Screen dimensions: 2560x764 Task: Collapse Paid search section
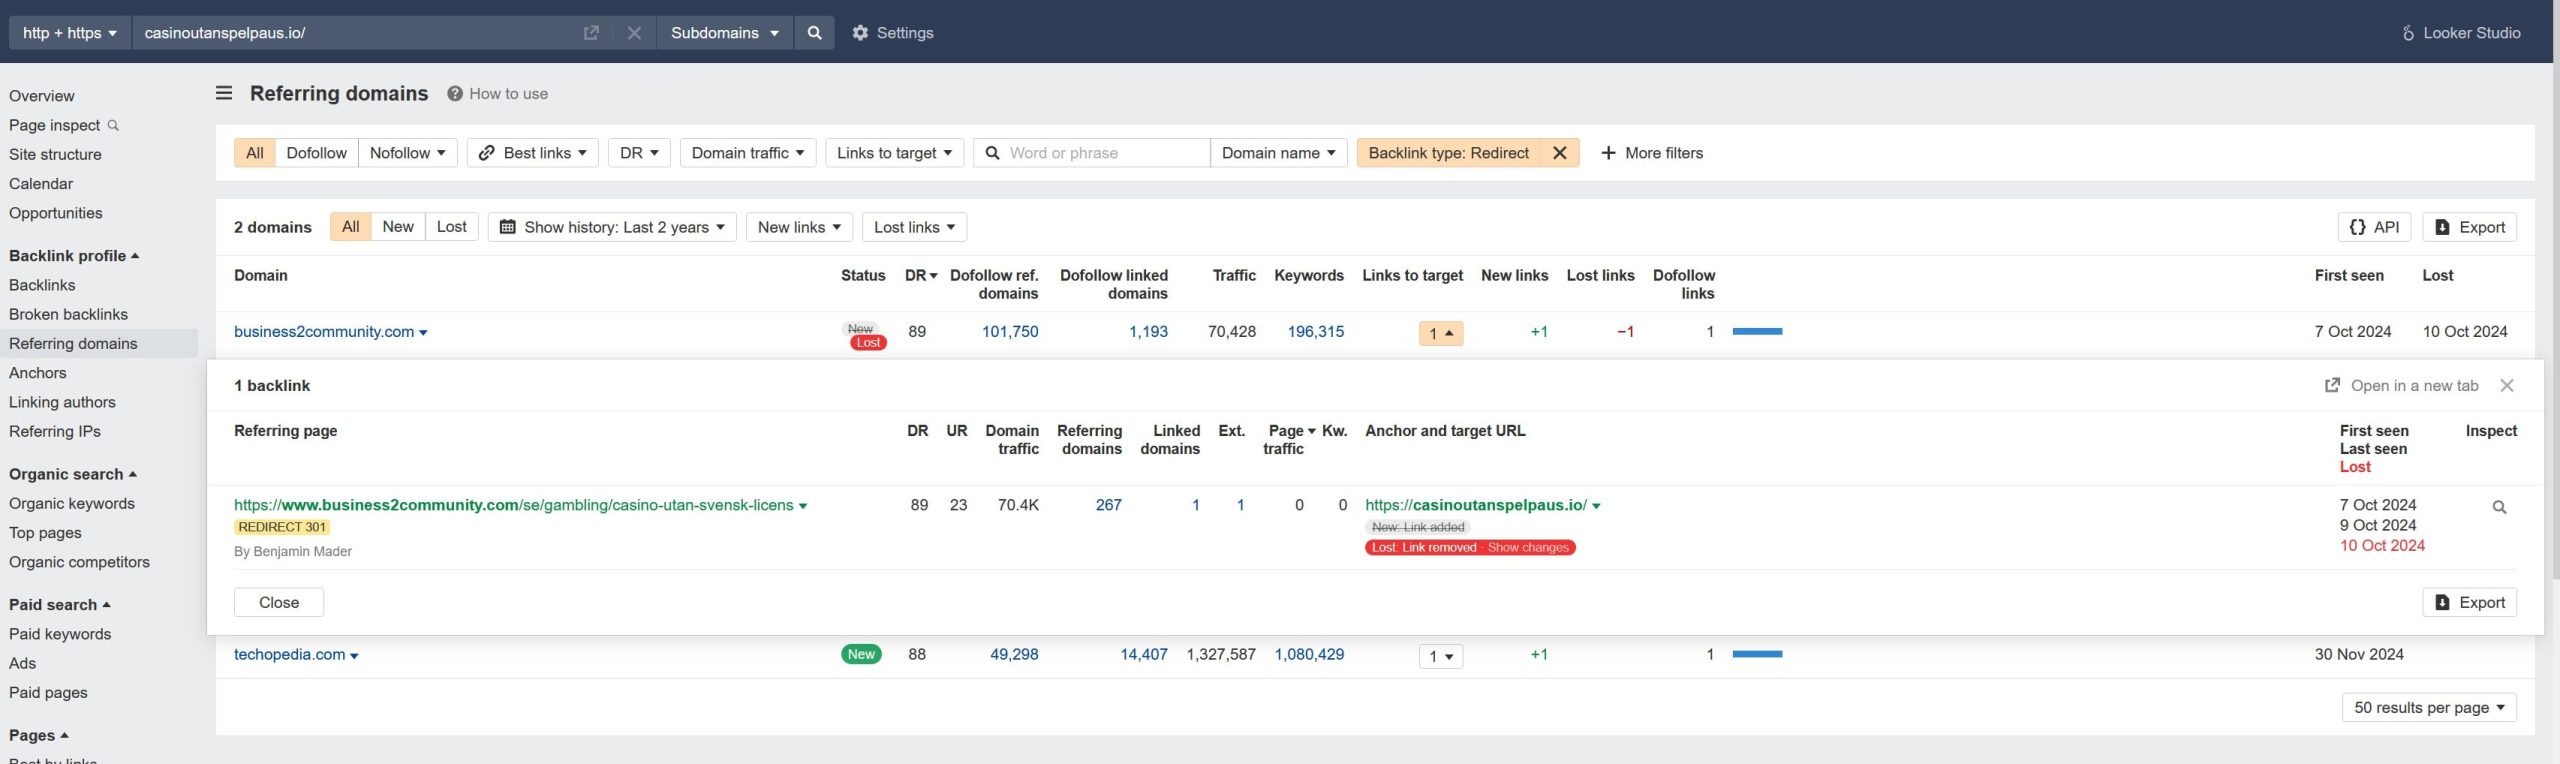60,605
